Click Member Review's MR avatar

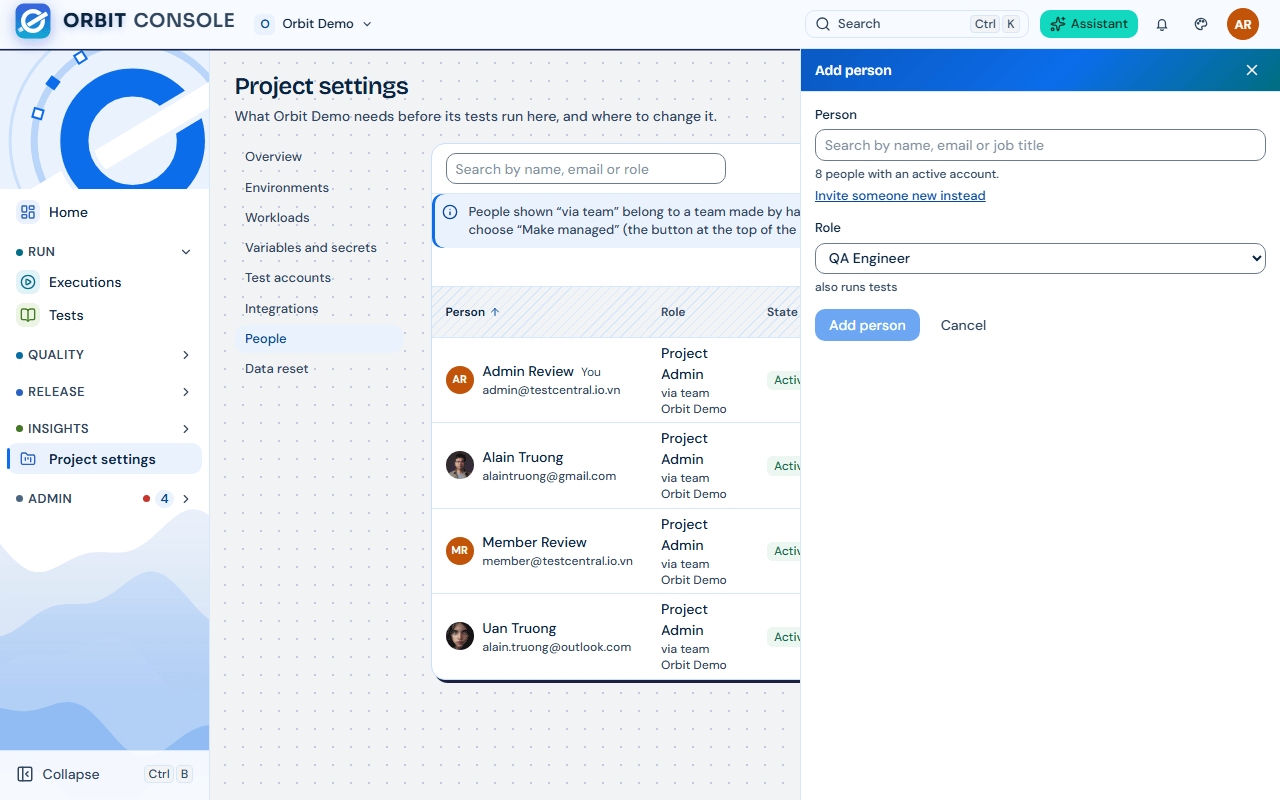click(x=460, y=550)
